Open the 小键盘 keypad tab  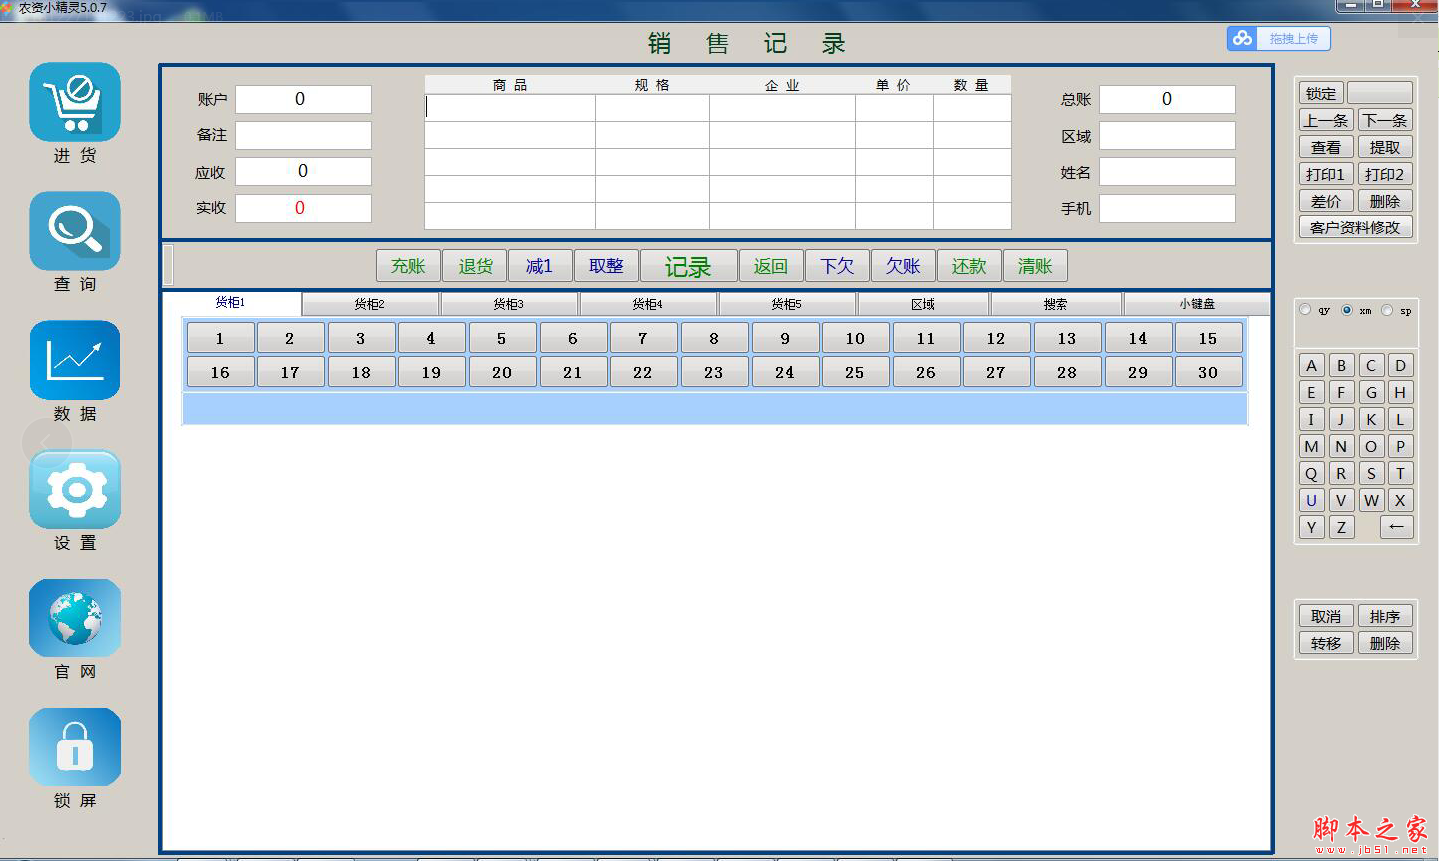point(1197,303)
